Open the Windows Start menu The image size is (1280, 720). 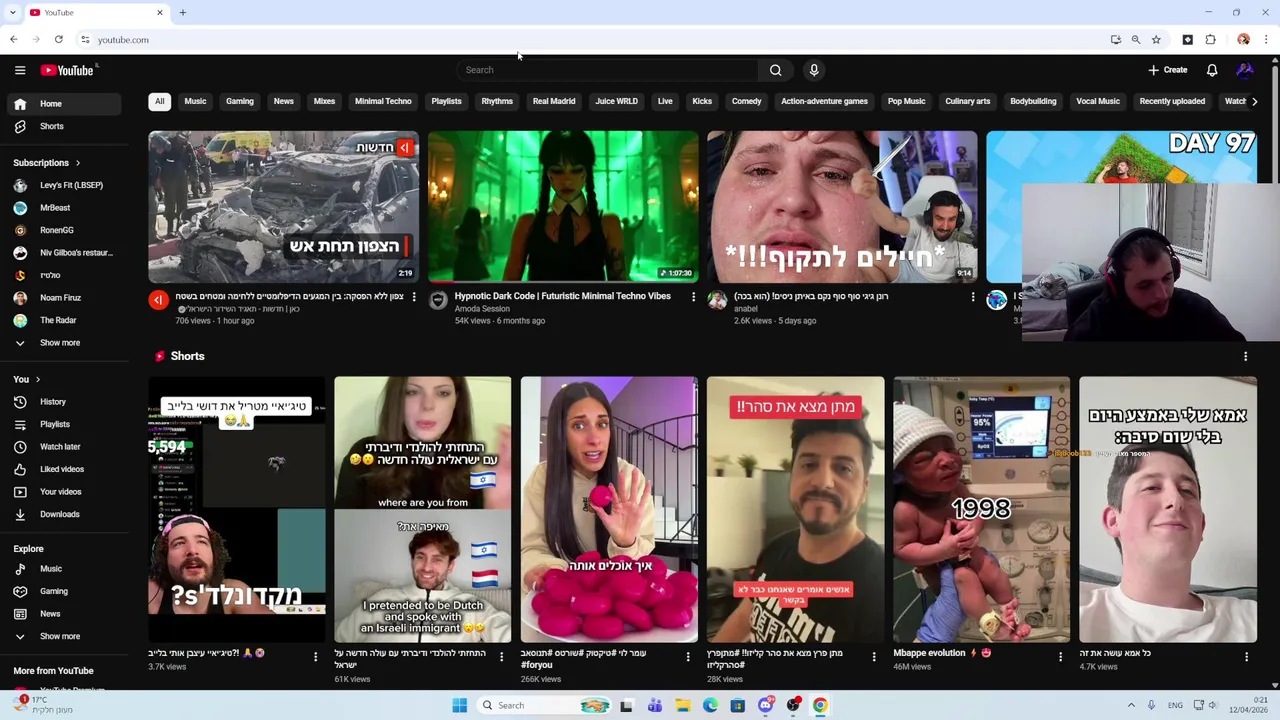(459, 705)
